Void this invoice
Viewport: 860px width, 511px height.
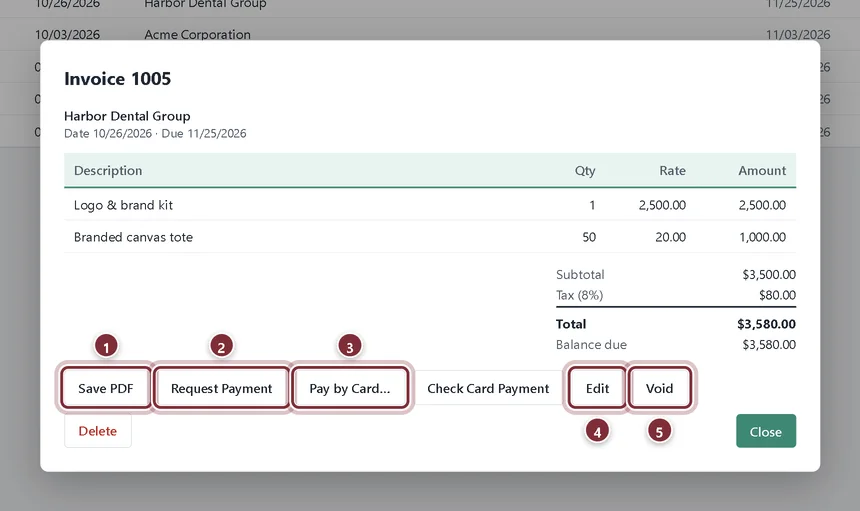659,388
